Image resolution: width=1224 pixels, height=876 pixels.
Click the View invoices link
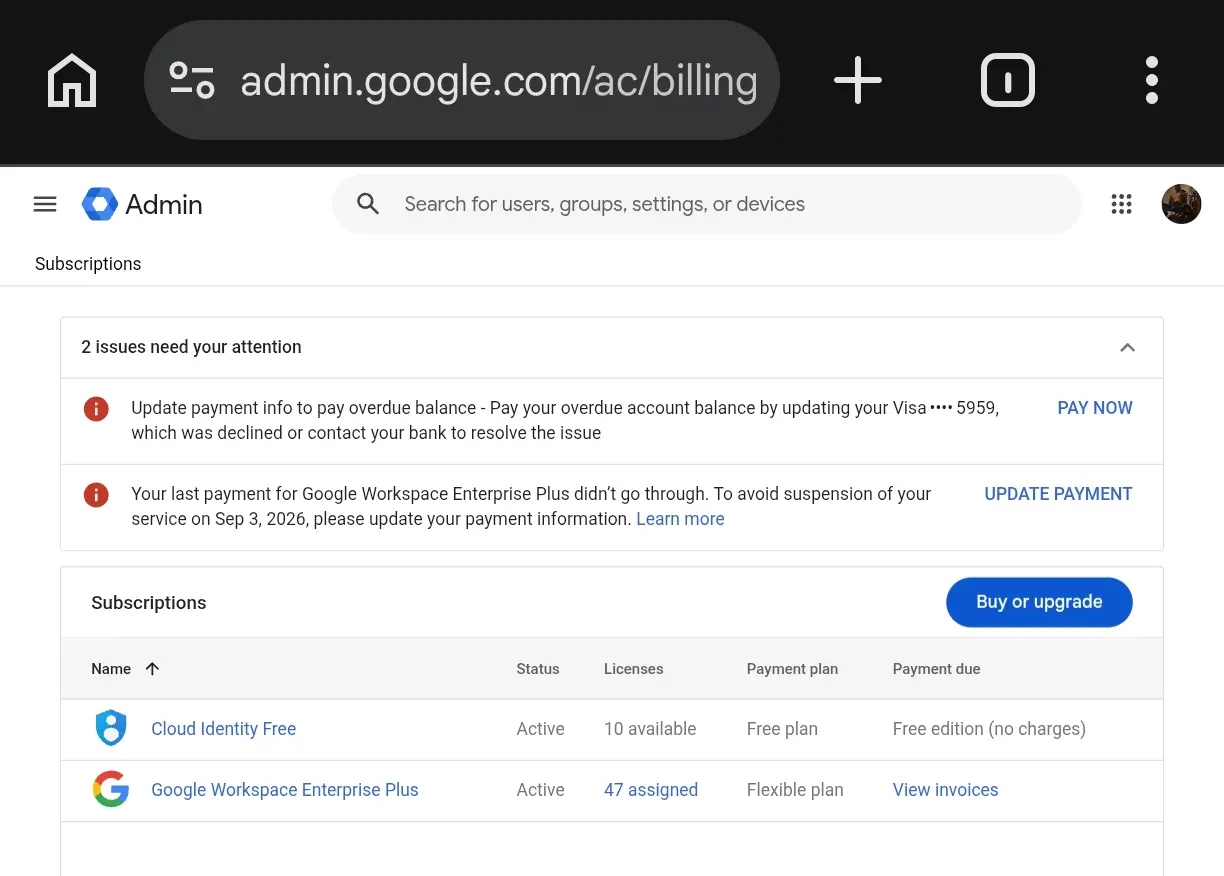coord(945,790)
